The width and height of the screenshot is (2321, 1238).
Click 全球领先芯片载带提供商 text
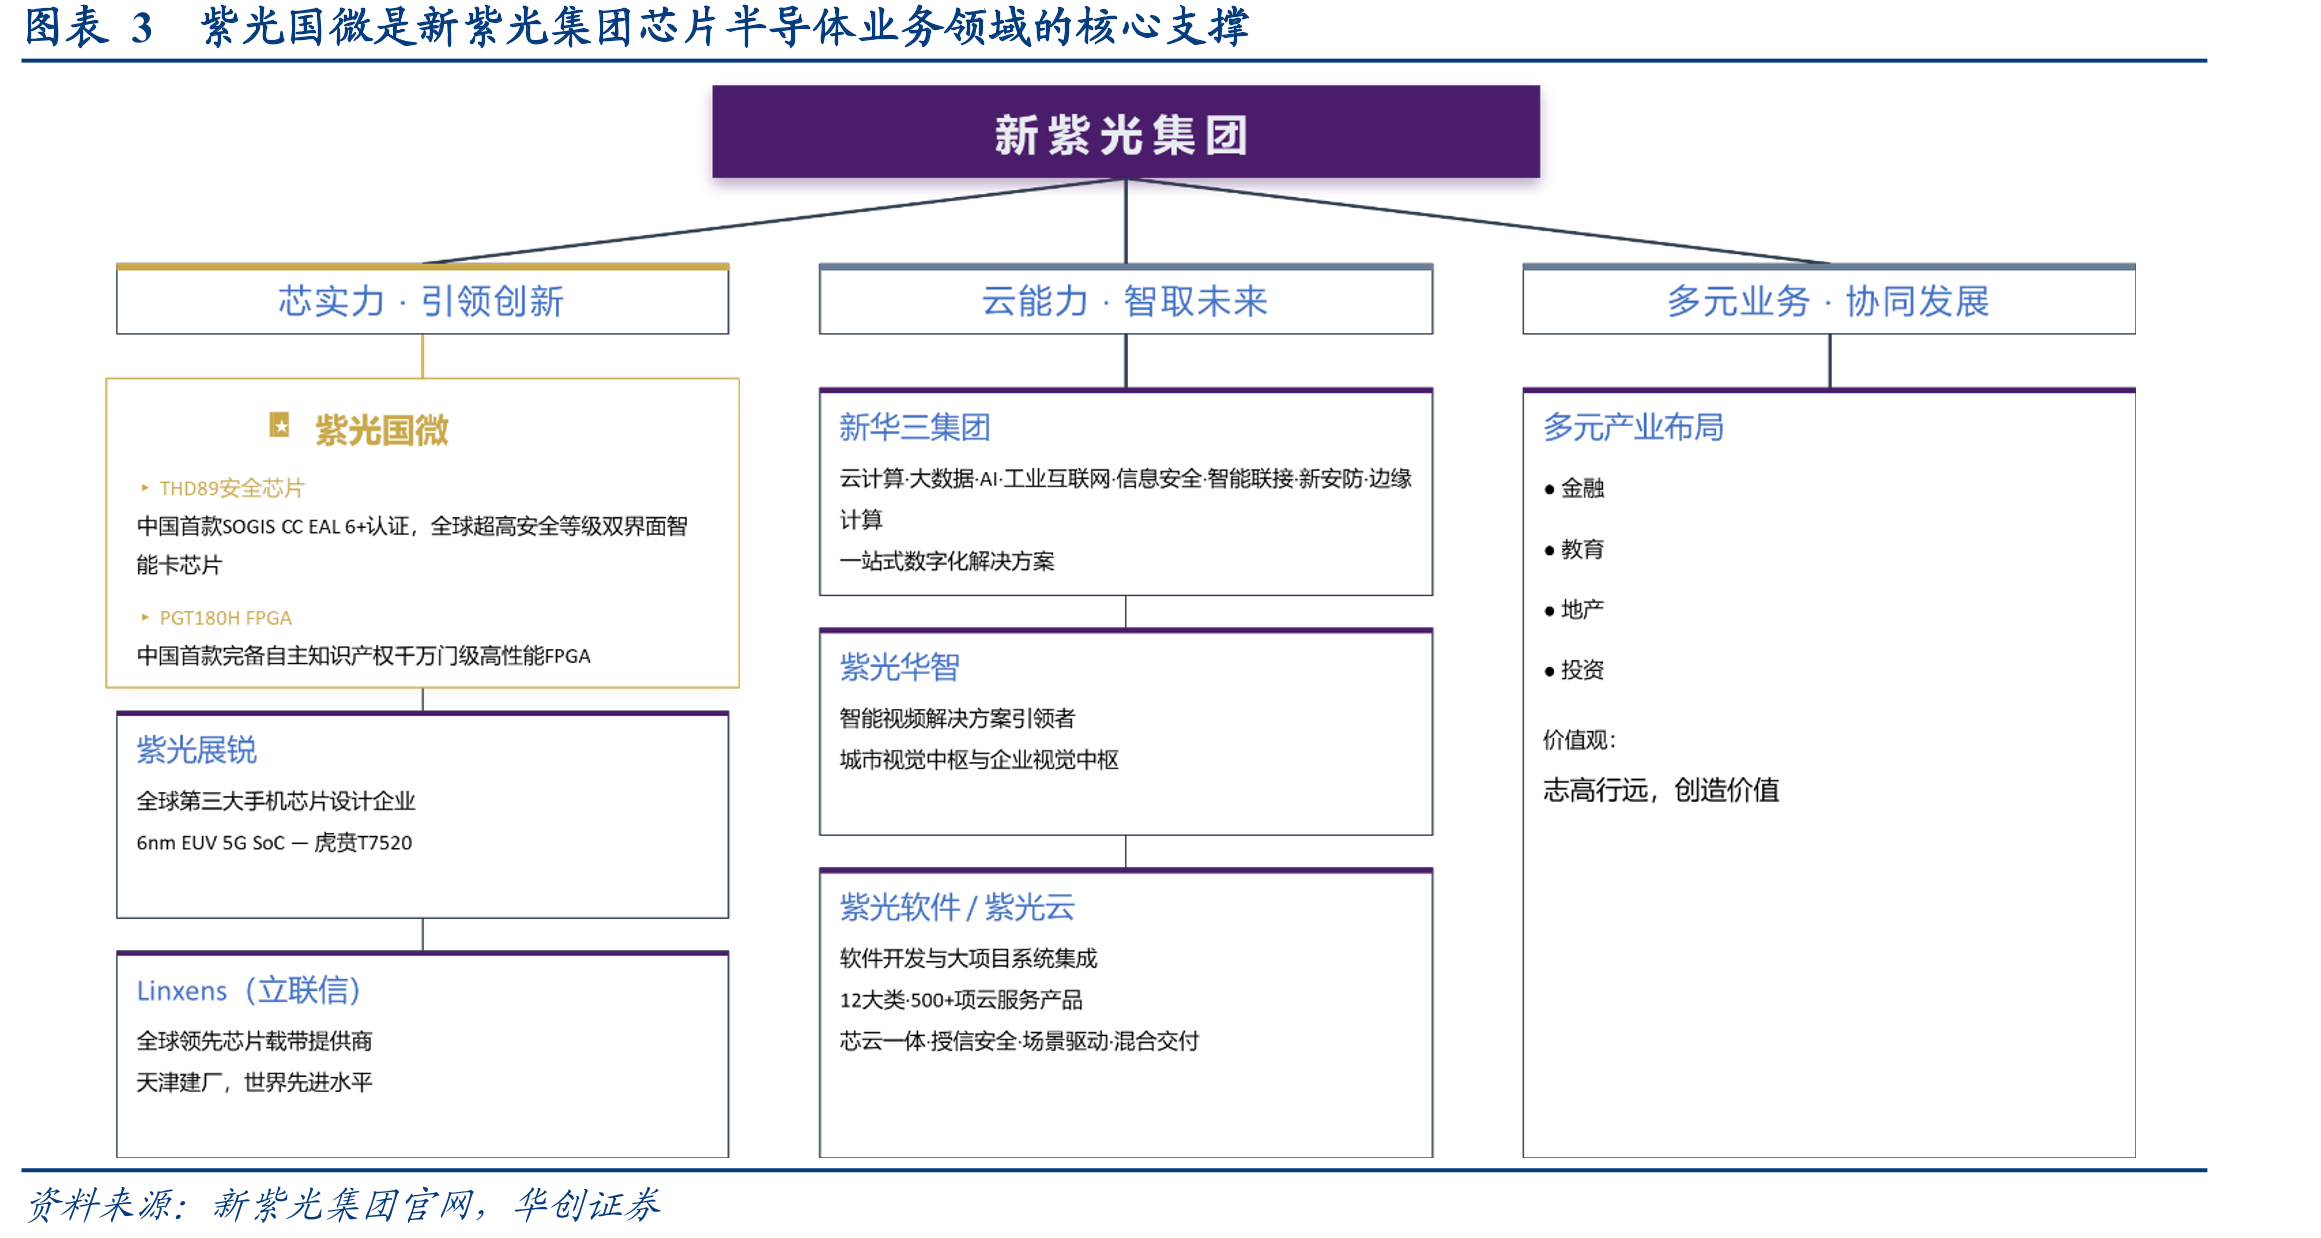[254, 1041]
